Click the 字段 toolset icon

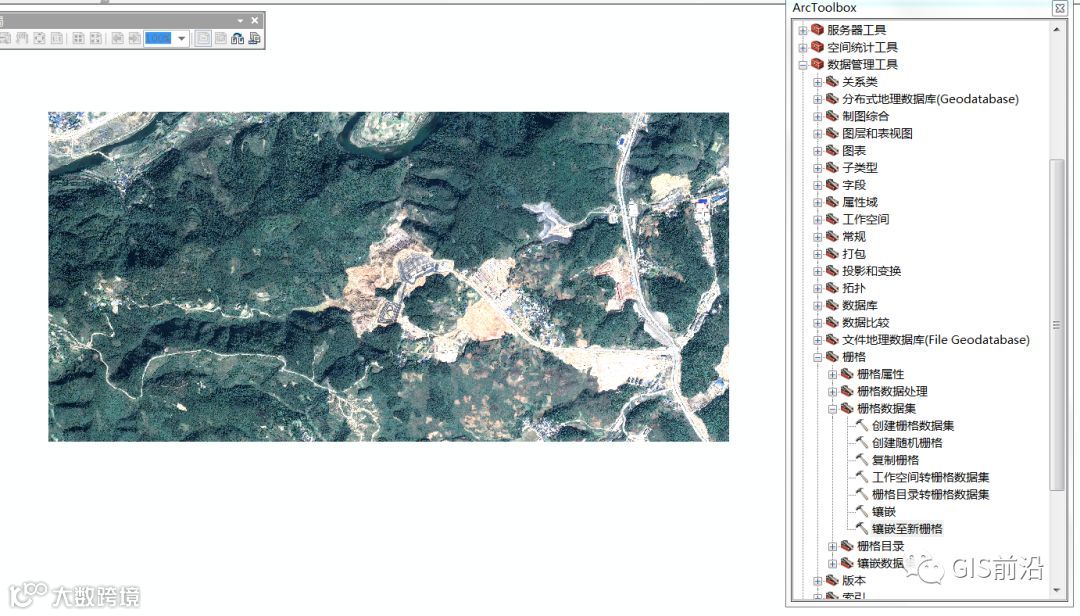832,185
